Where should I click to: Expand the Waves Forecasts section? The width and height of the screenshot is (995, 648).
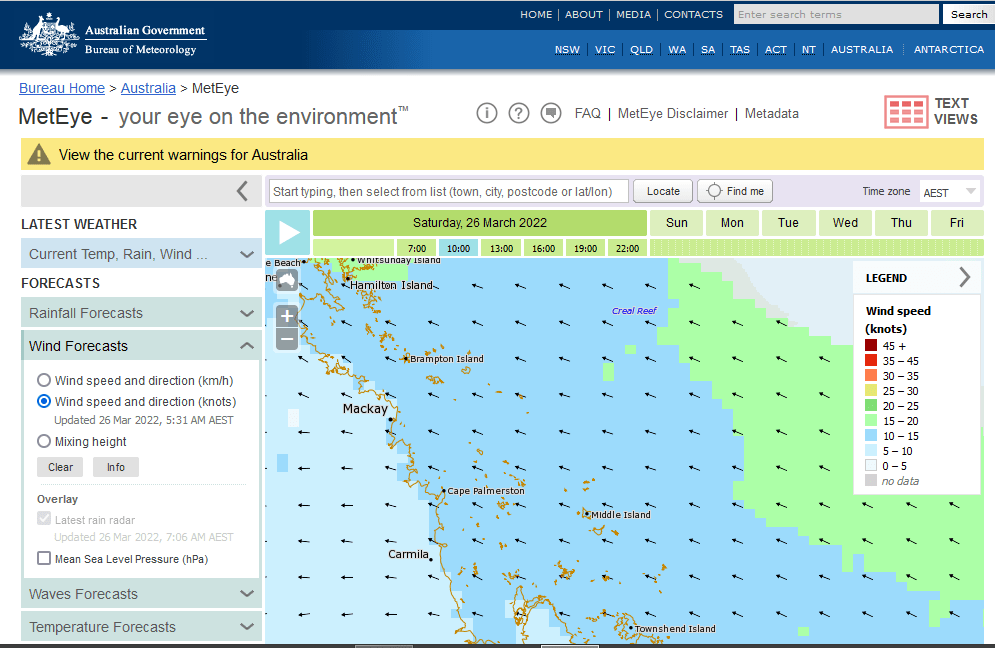pos(141,594)
